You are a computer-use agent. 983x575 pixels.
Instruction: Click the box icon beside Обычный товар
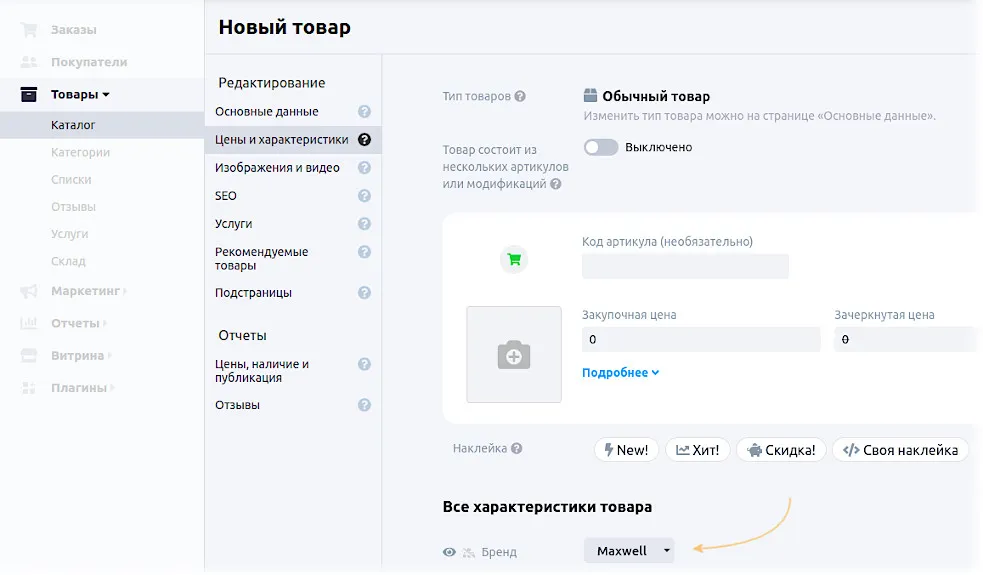591,95
